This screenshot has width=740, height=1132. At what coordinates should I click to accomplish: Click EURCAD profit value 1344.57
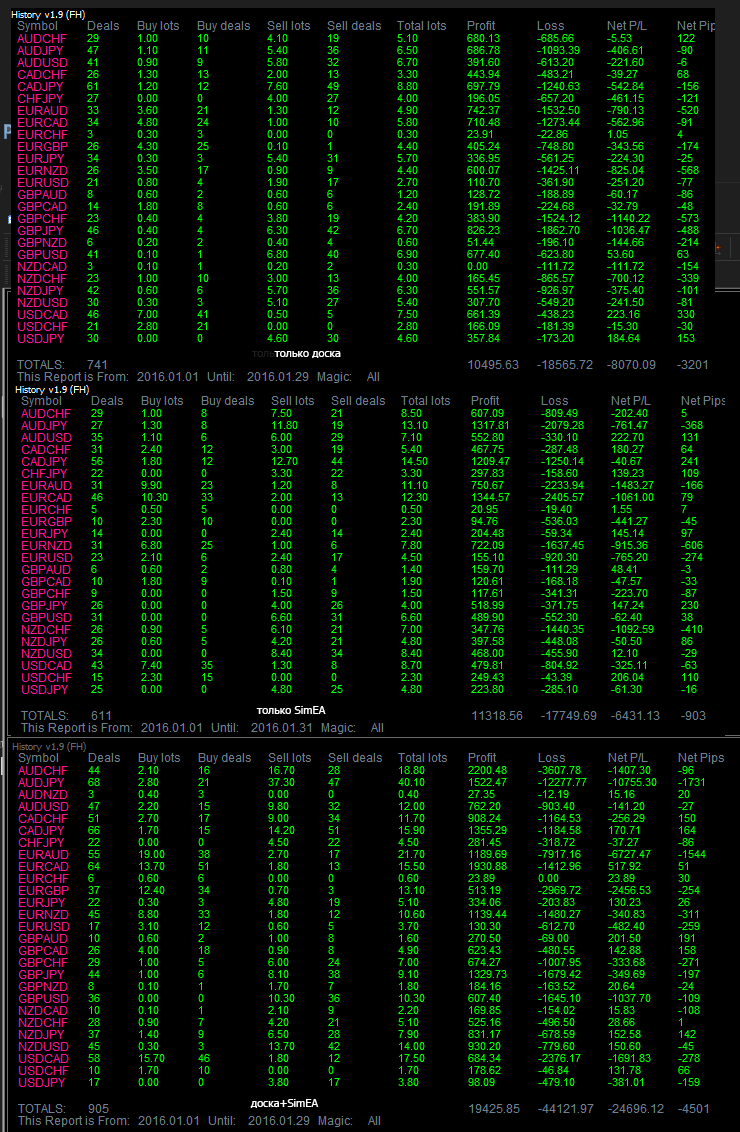click(x=490, y=497)
